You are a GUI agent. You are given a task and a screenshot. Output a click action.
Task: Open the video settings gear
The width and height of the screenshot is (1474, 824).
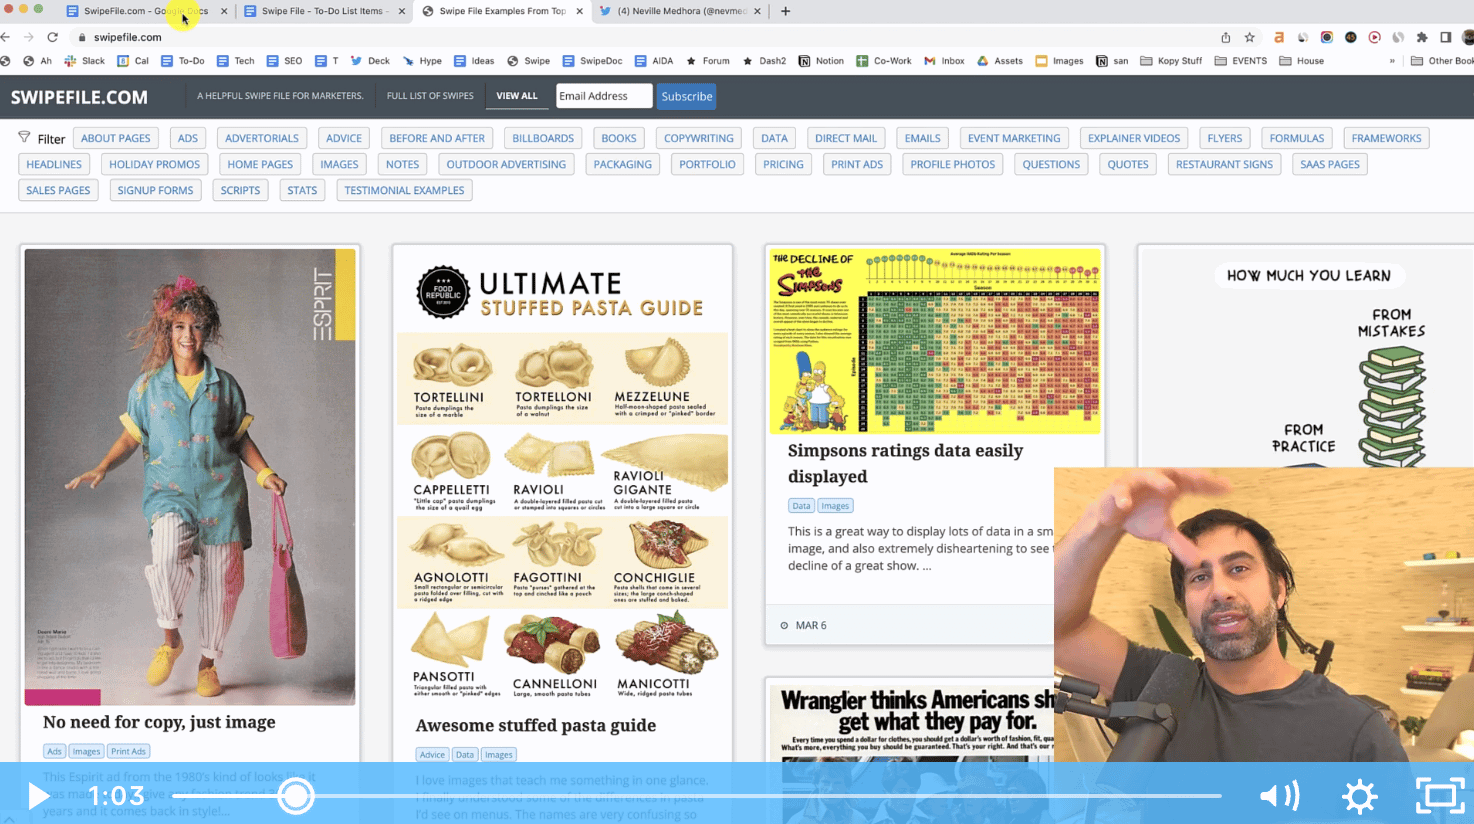(1360, 796)
